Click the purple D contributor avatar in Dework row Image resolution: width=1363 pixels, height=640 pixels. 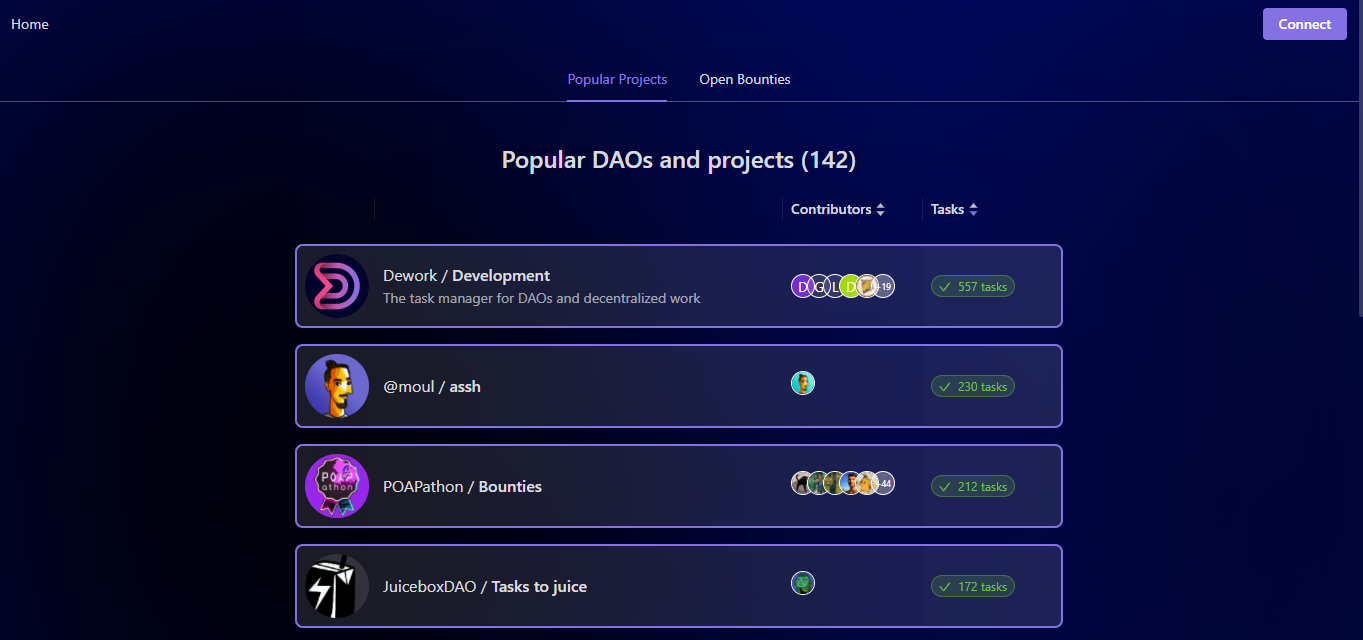tap(803, 286)
